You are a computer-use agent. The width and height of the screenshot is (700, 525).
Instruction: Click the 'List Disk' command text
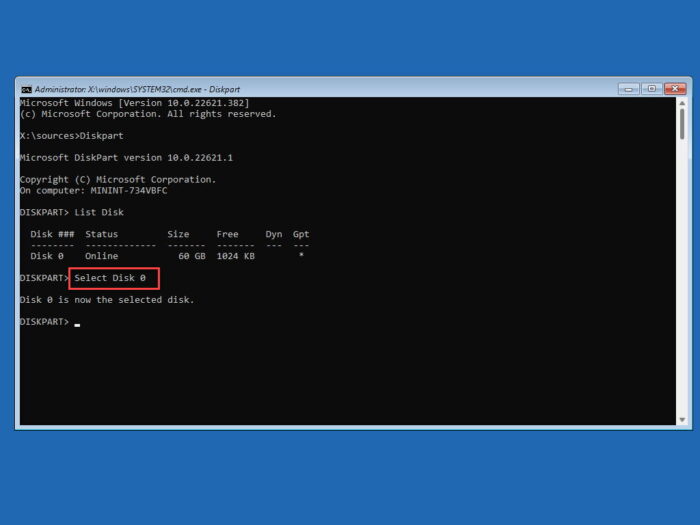99,212
